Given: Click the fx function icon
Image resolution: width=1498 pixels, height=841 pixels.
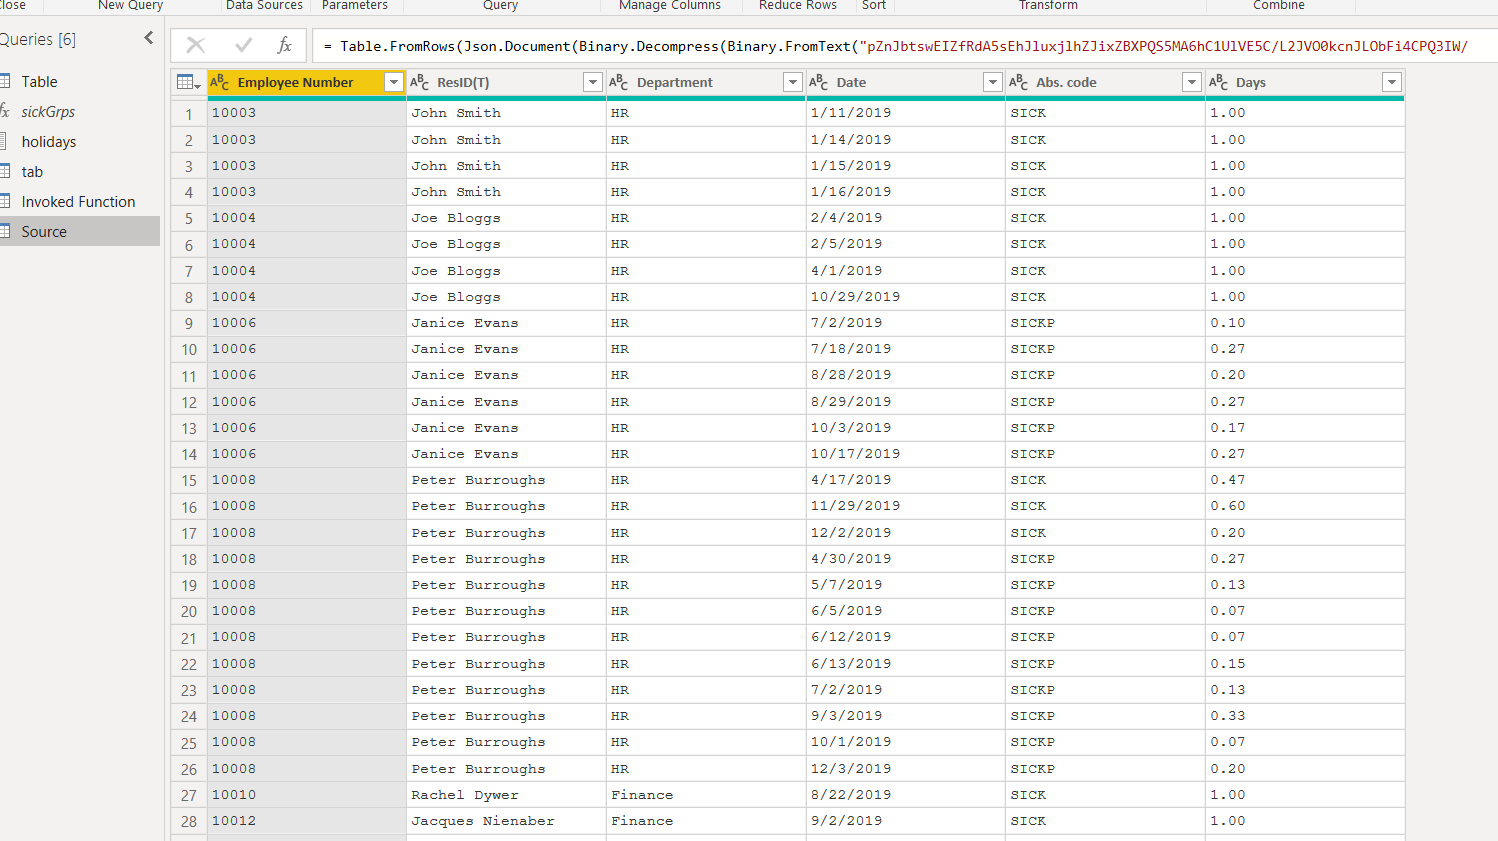Looking at the screenshot, I should point(284,45).
